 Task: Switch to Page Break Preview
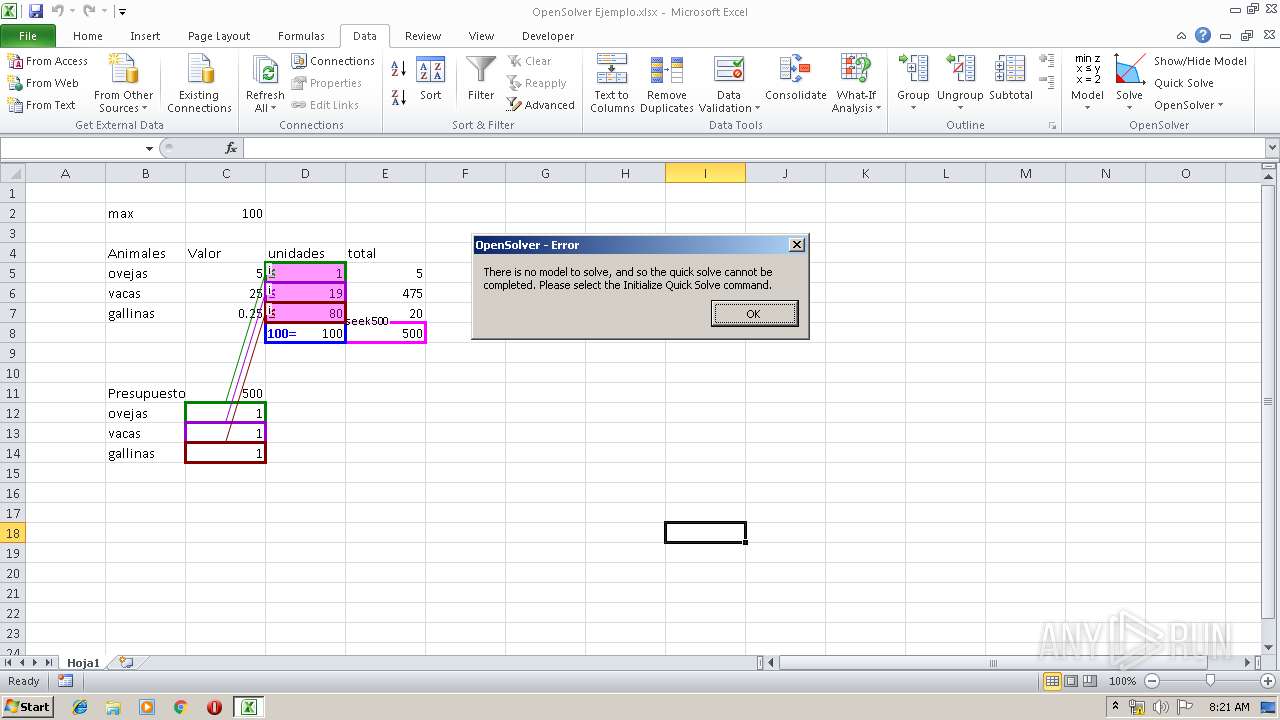pos(1090,681)
